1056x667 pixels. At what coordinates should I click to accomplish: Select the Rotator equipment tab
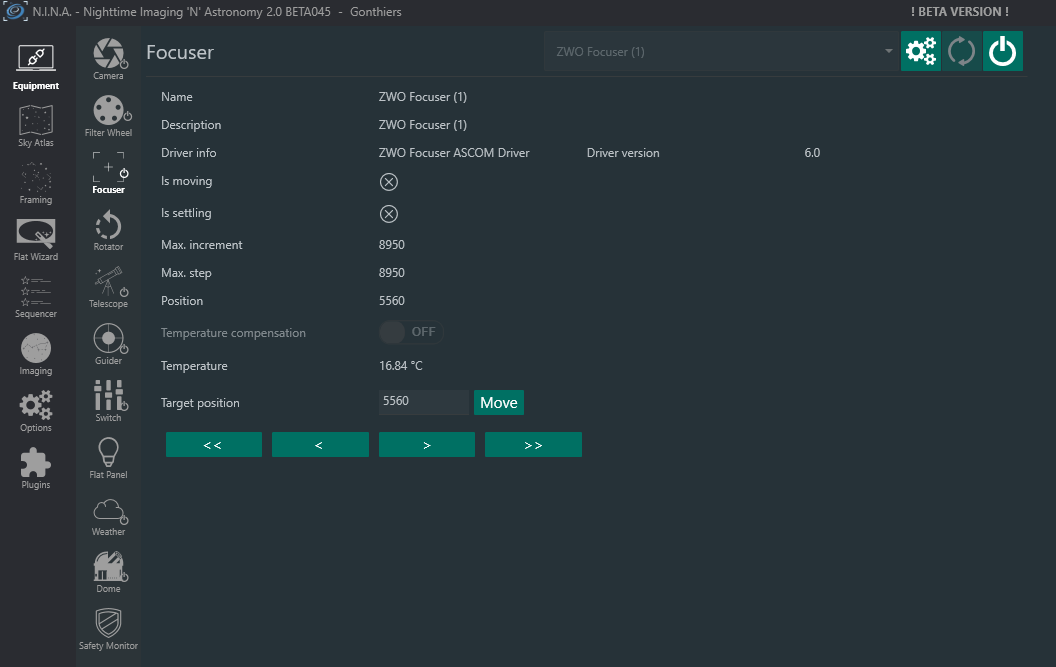[x=108, y=230]
